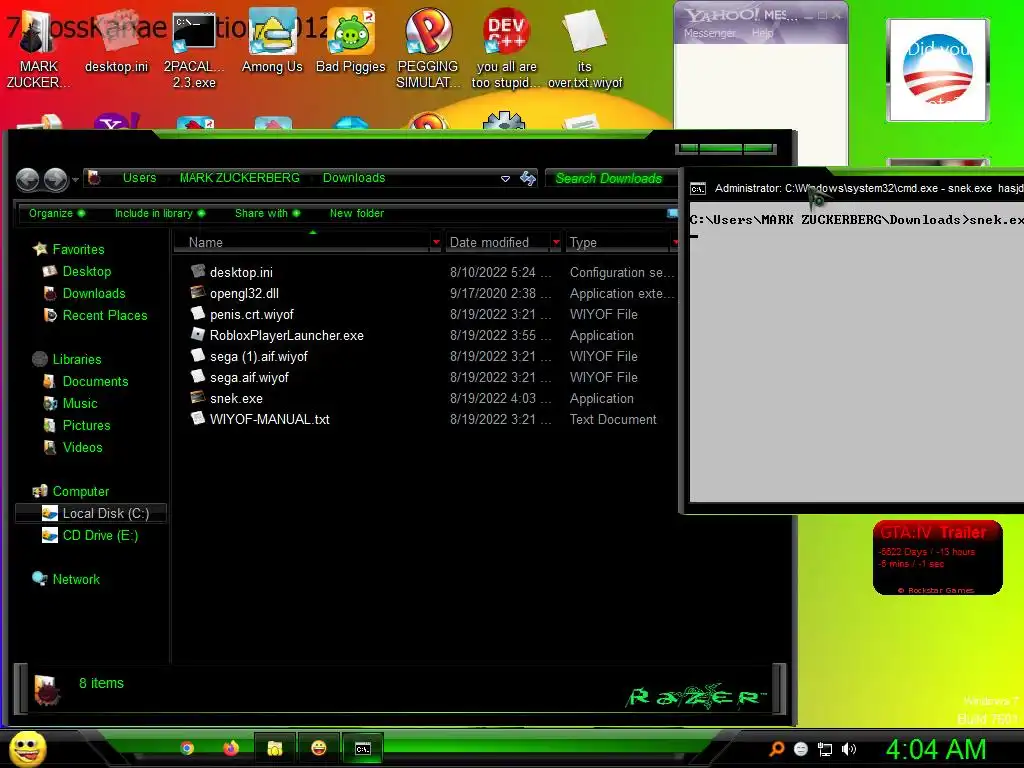Click the 4:04 AM taskbar clock
The height and width of the screenshot is (768, 1024).
click(x=935, y=749)
